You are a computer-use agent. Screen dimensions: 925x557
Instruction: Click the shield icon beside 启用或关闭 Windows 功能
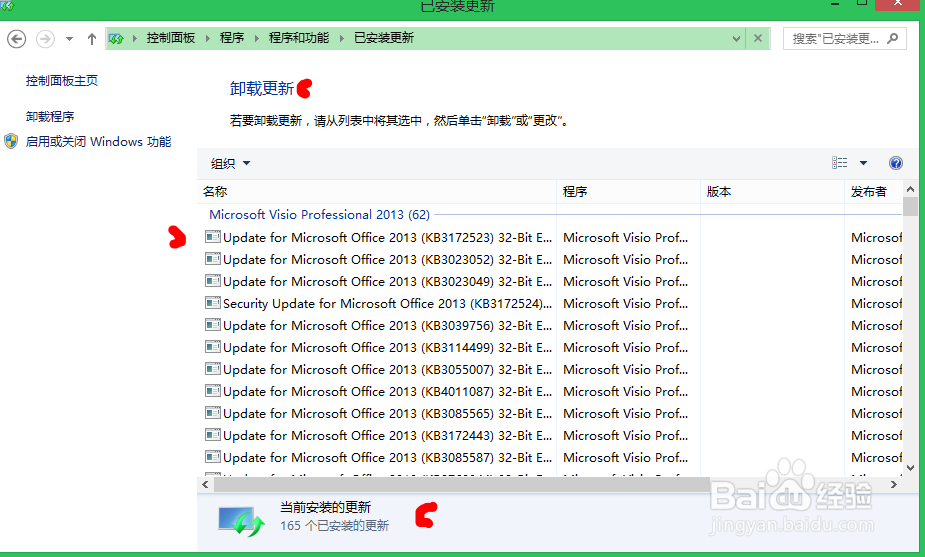(x=11, y=142)
